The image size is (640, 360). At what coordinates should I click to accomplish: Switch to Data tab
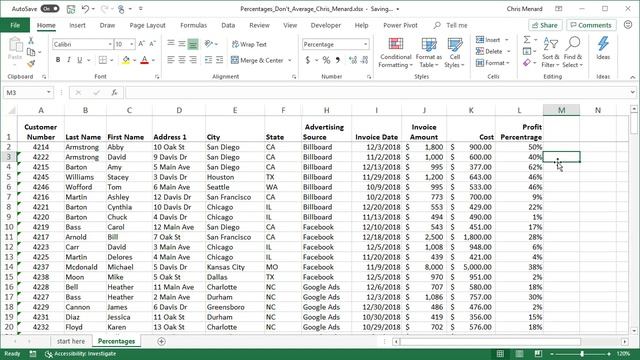coord(228,25)
